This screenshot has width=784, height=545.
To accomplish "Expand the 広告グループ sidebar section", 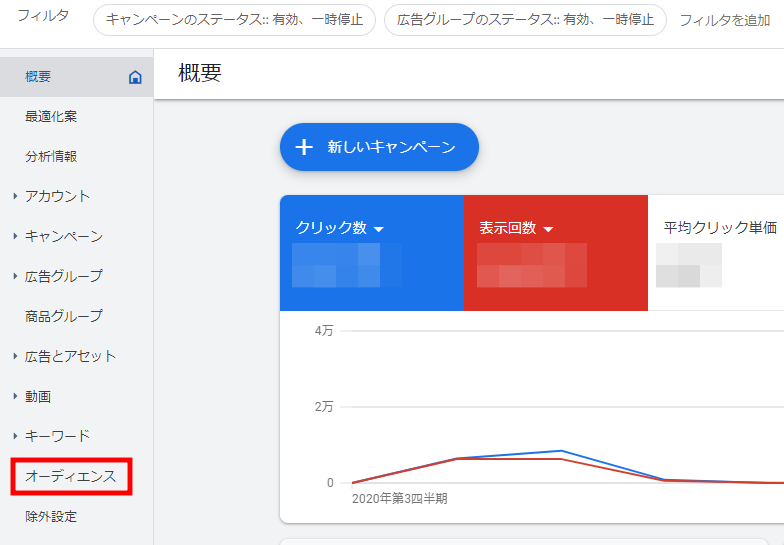I will point(15,276).
